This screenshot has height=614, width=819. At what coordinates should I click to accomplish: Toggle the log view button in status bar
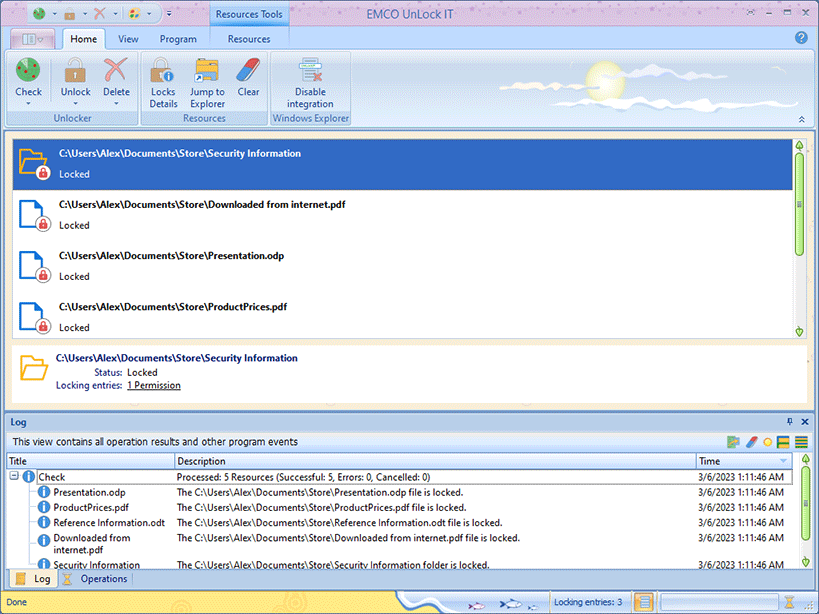(645, 602)
